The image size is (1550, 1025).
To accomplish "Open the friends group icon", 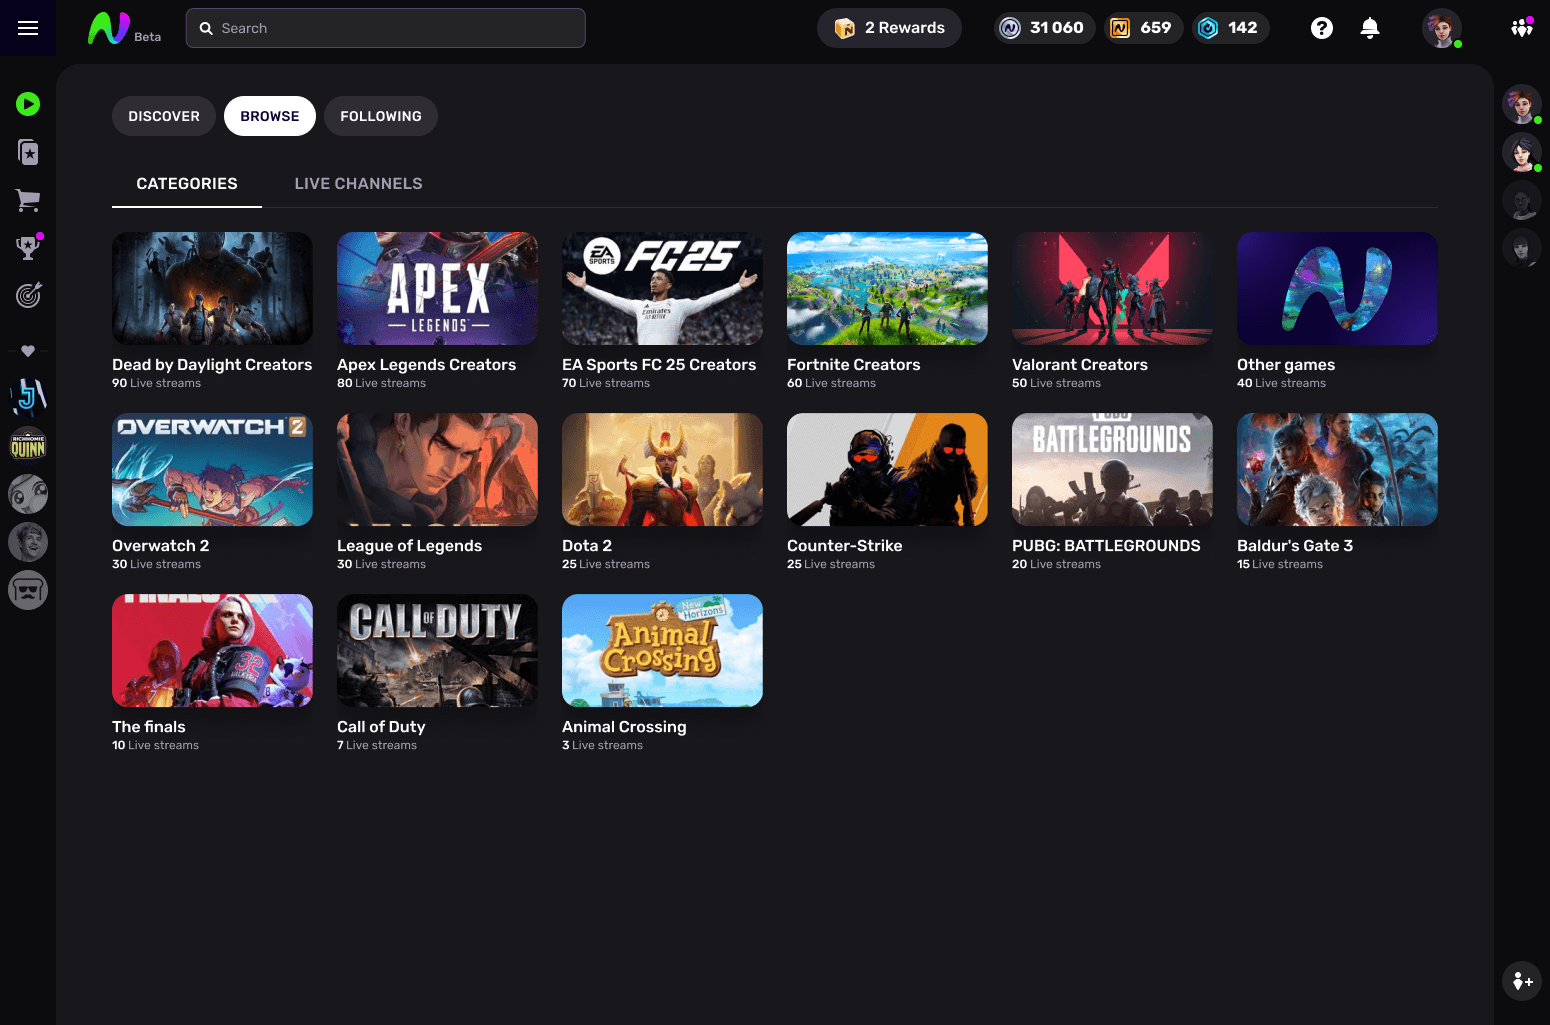I will [1522, 28].
